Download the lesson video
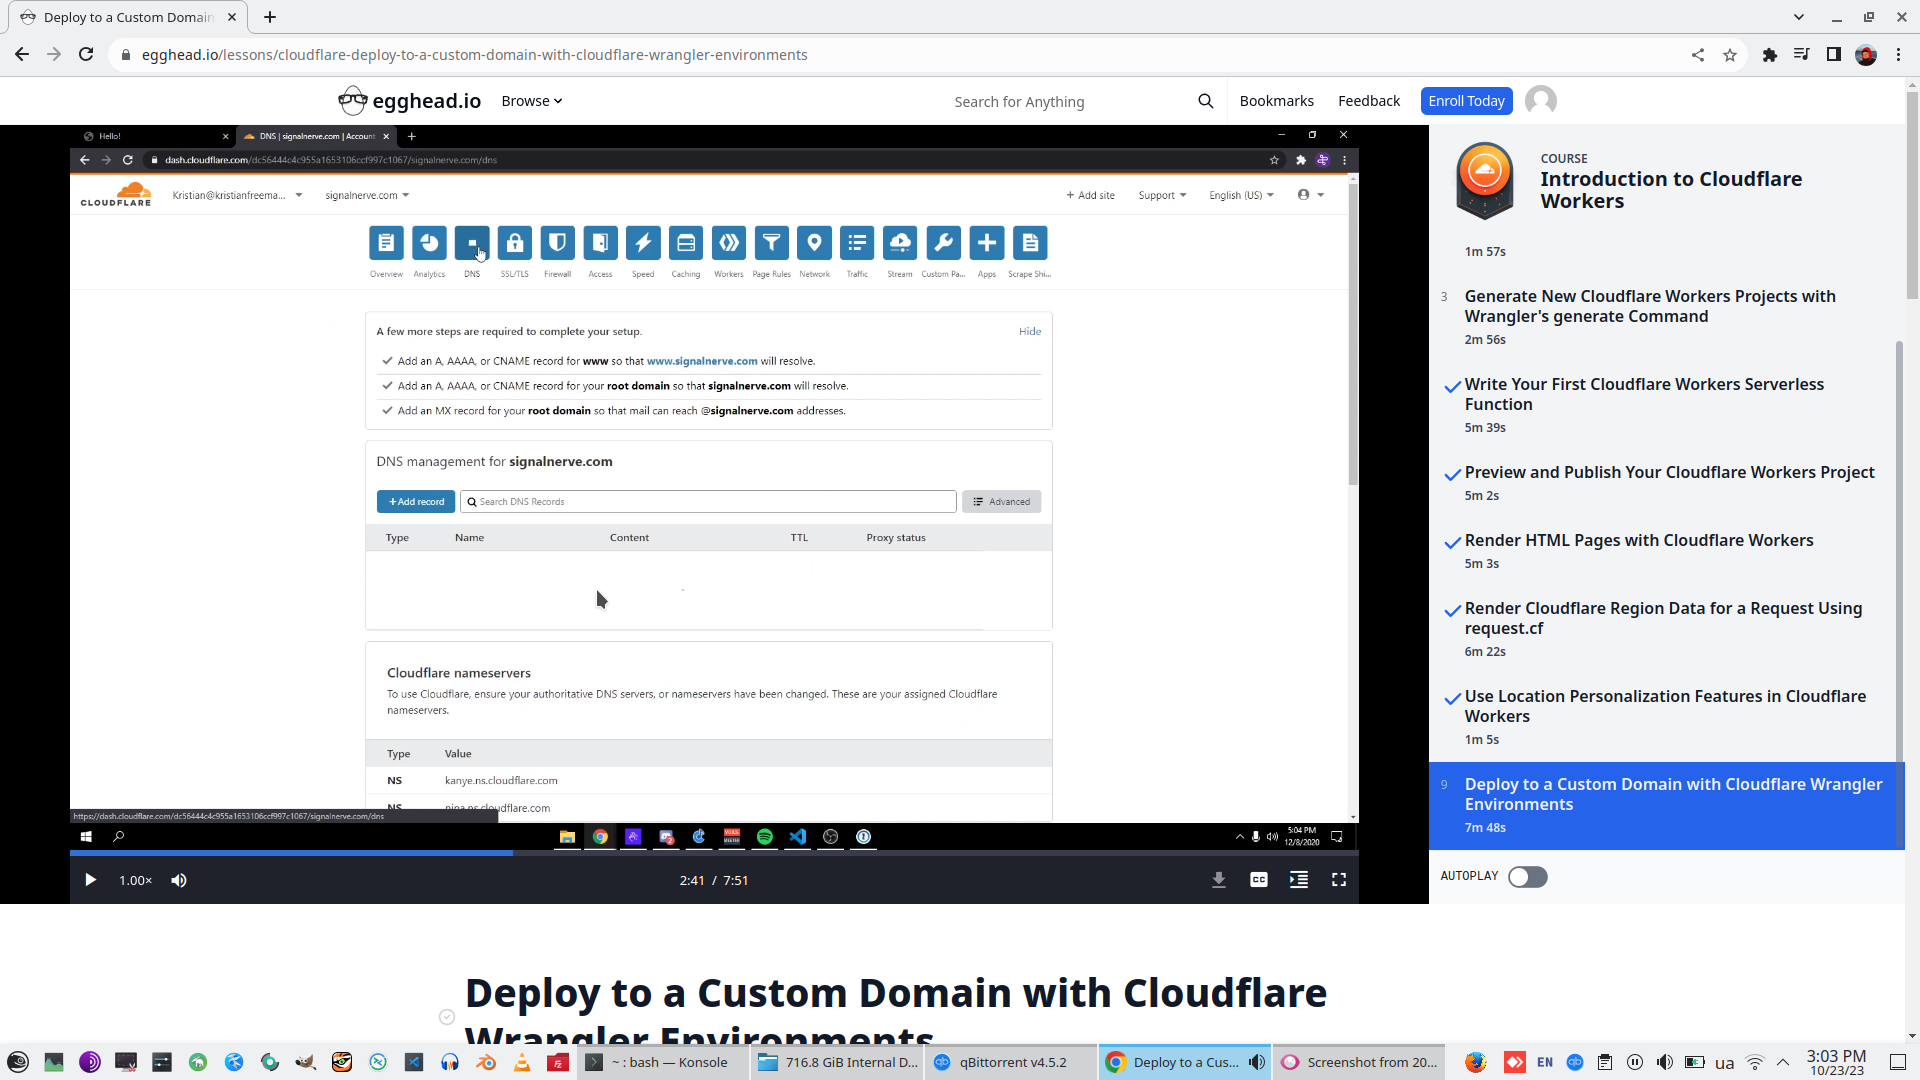Screen dimensions: 1920x1080 point(1219,880)
